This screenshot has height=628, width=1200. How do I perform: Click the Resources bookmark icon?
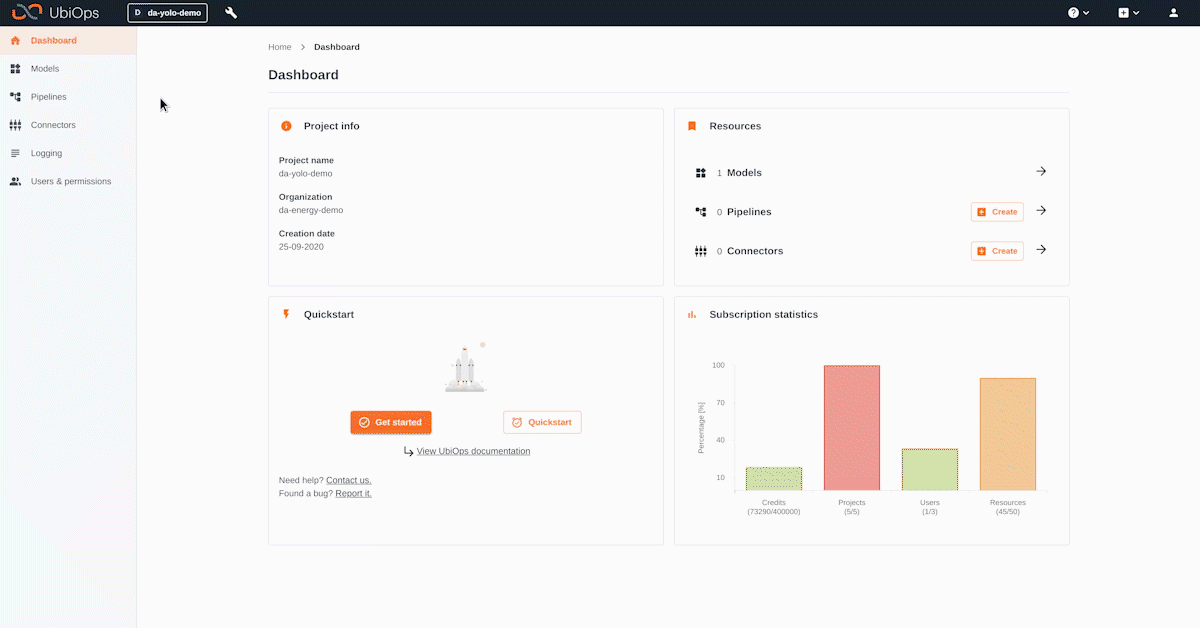(x=691, y=126)
